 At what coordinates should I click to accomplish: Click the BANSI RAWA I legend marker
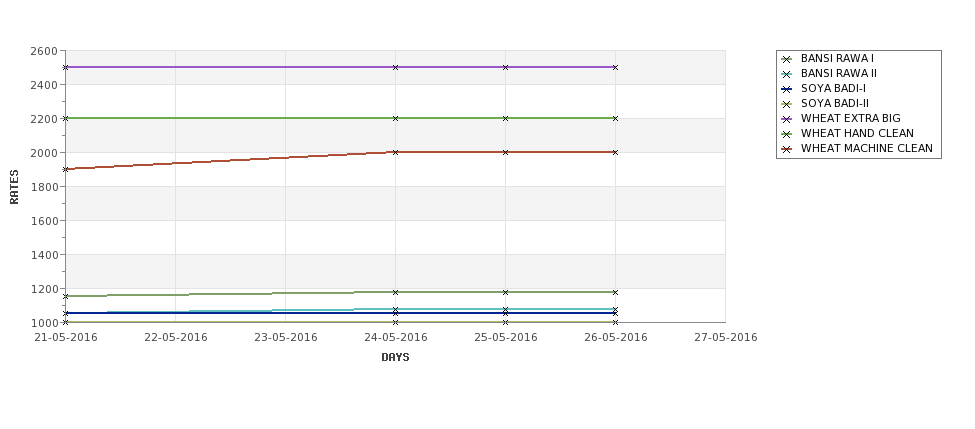point(787,59)
